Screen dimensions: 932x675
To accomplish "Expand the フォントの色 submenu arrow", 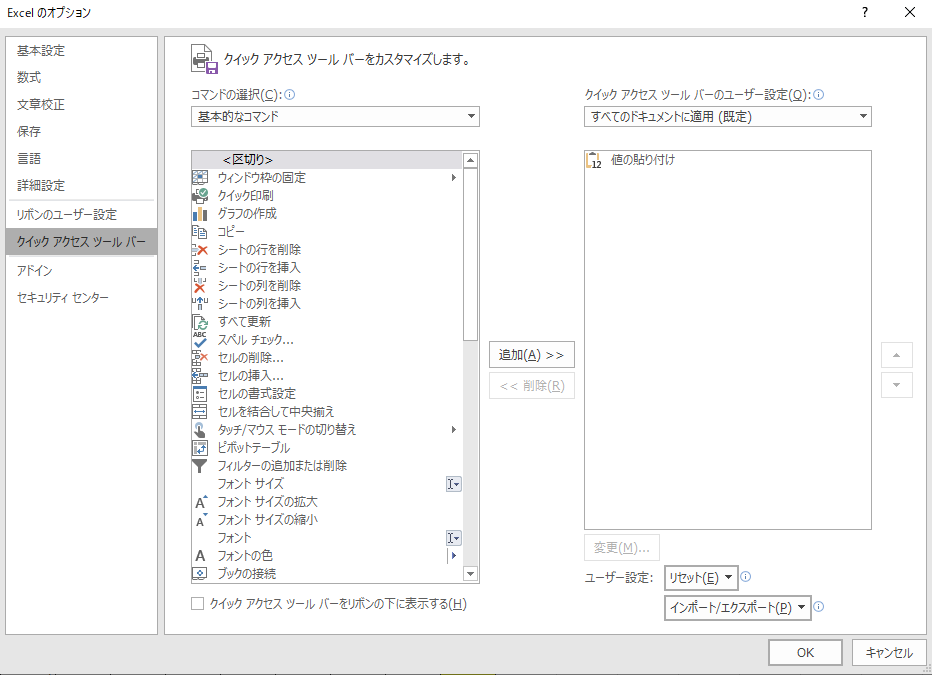I will point(454,556).
